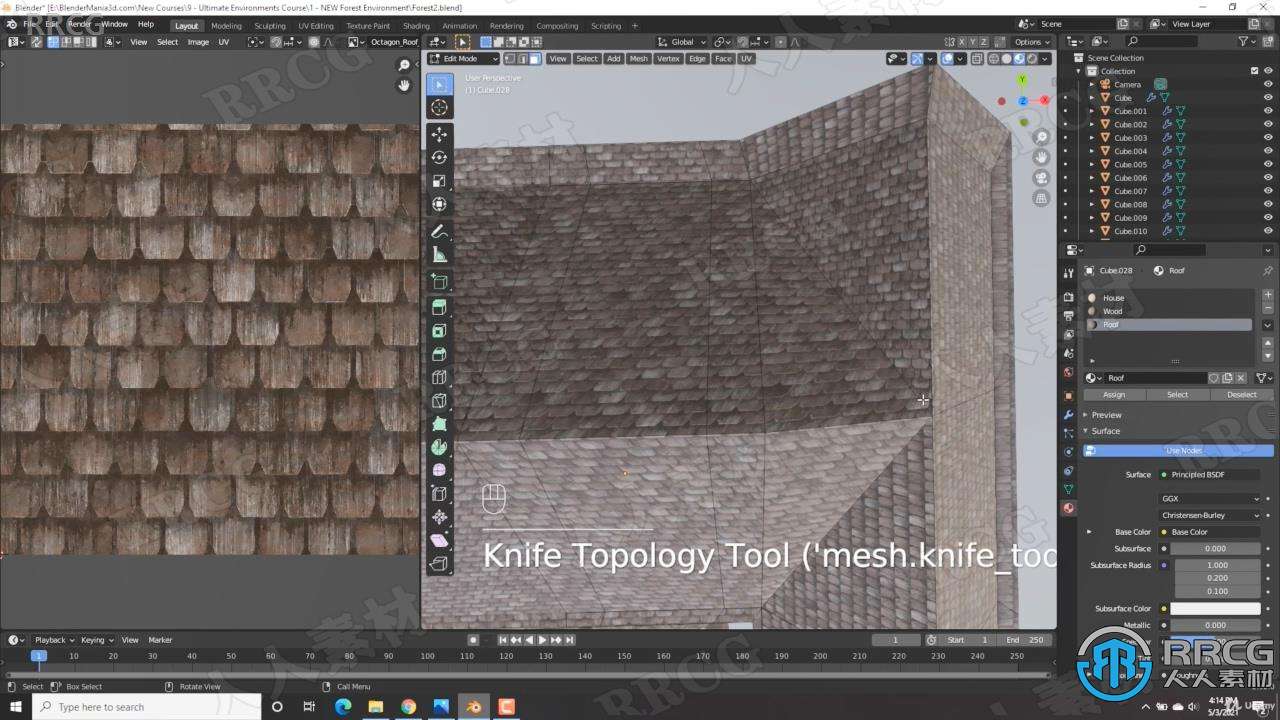The height and width of the screenshot is (720, 1280).
Task: Switch to the Shading workspace tab
Action: pos(416,25)
